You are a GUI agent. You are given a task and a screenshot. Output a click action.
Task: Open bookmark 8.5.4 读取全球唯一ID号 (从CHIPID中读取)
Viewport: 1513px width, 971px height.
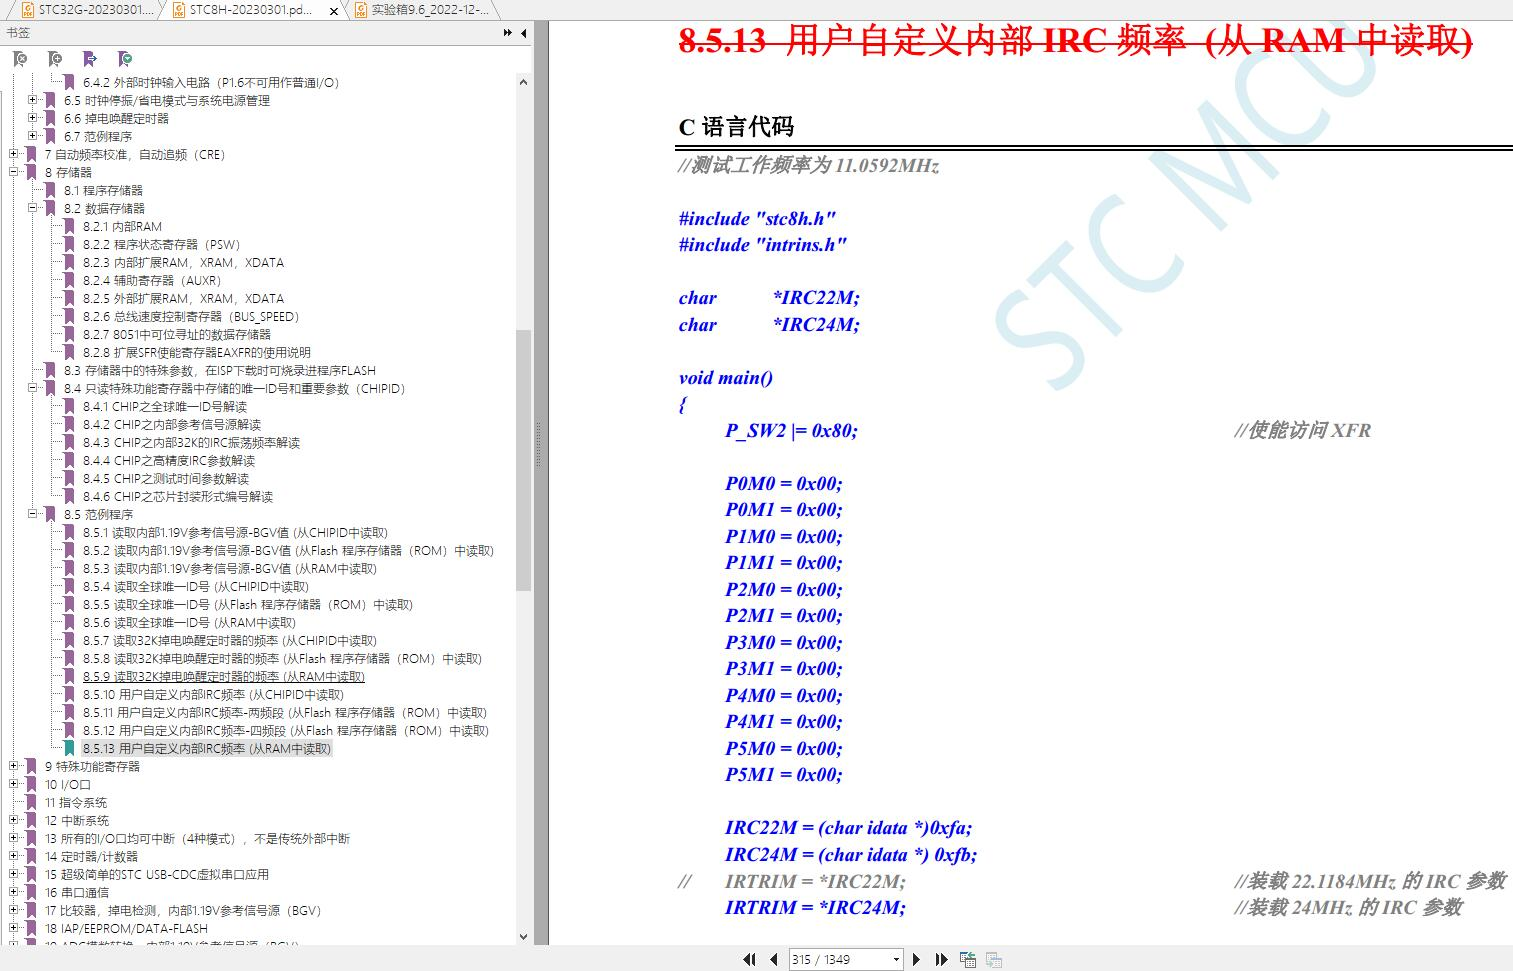196,587
